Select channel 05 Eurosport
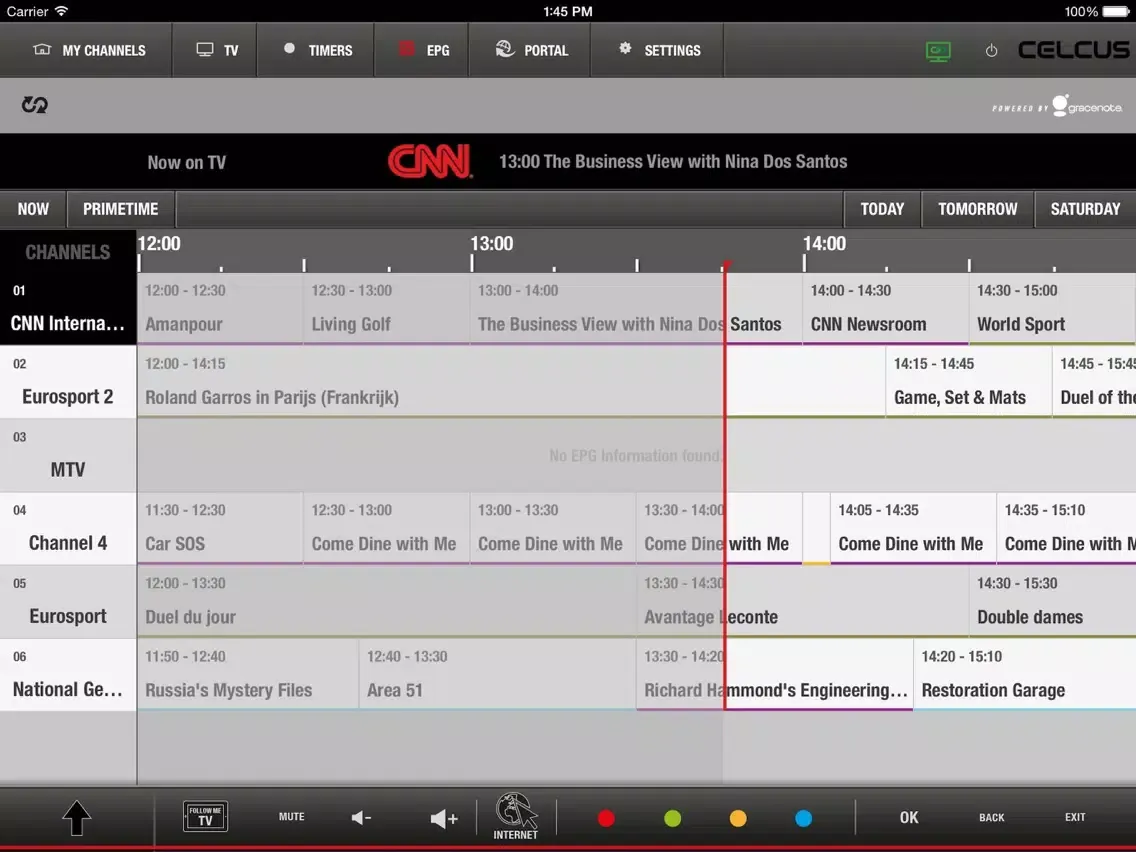This screenshot has width=1136, height=852. pyautogui.click(x=68, y=601)
